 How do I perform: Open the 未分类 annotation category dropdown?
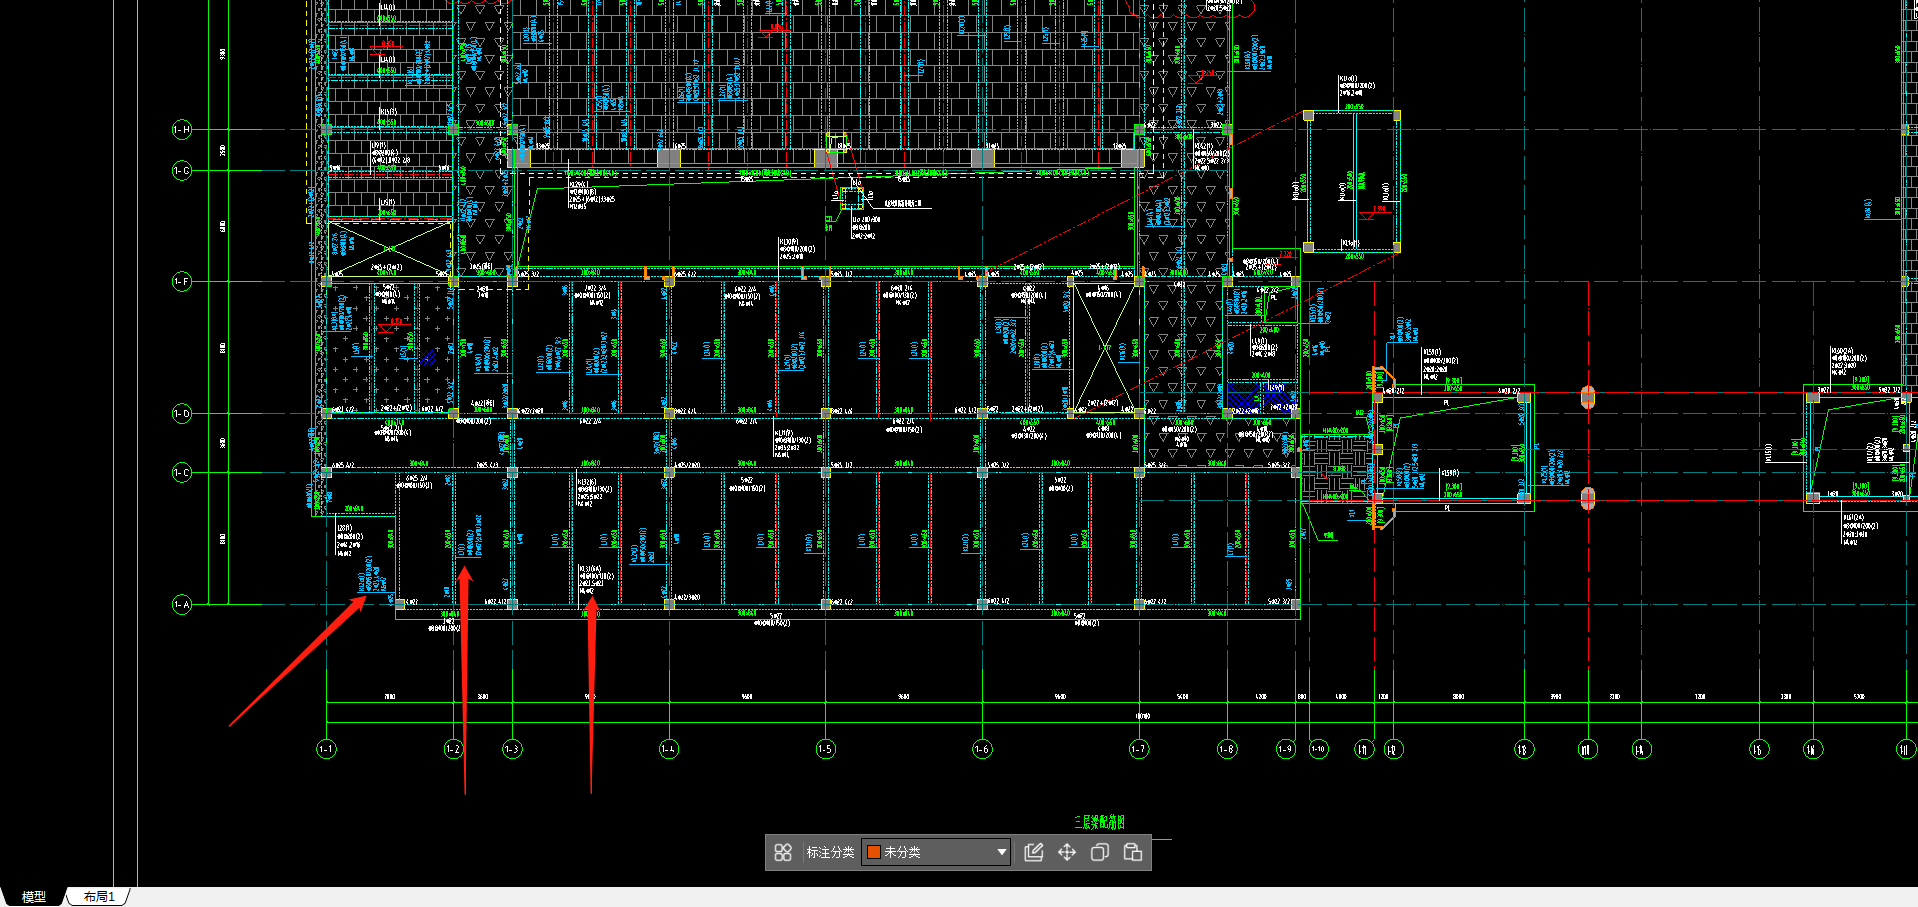coord(936,852)
